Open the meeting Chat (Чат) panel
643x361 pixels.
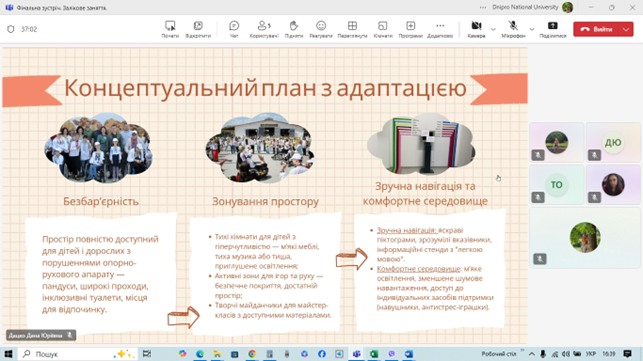click(234, 29)
